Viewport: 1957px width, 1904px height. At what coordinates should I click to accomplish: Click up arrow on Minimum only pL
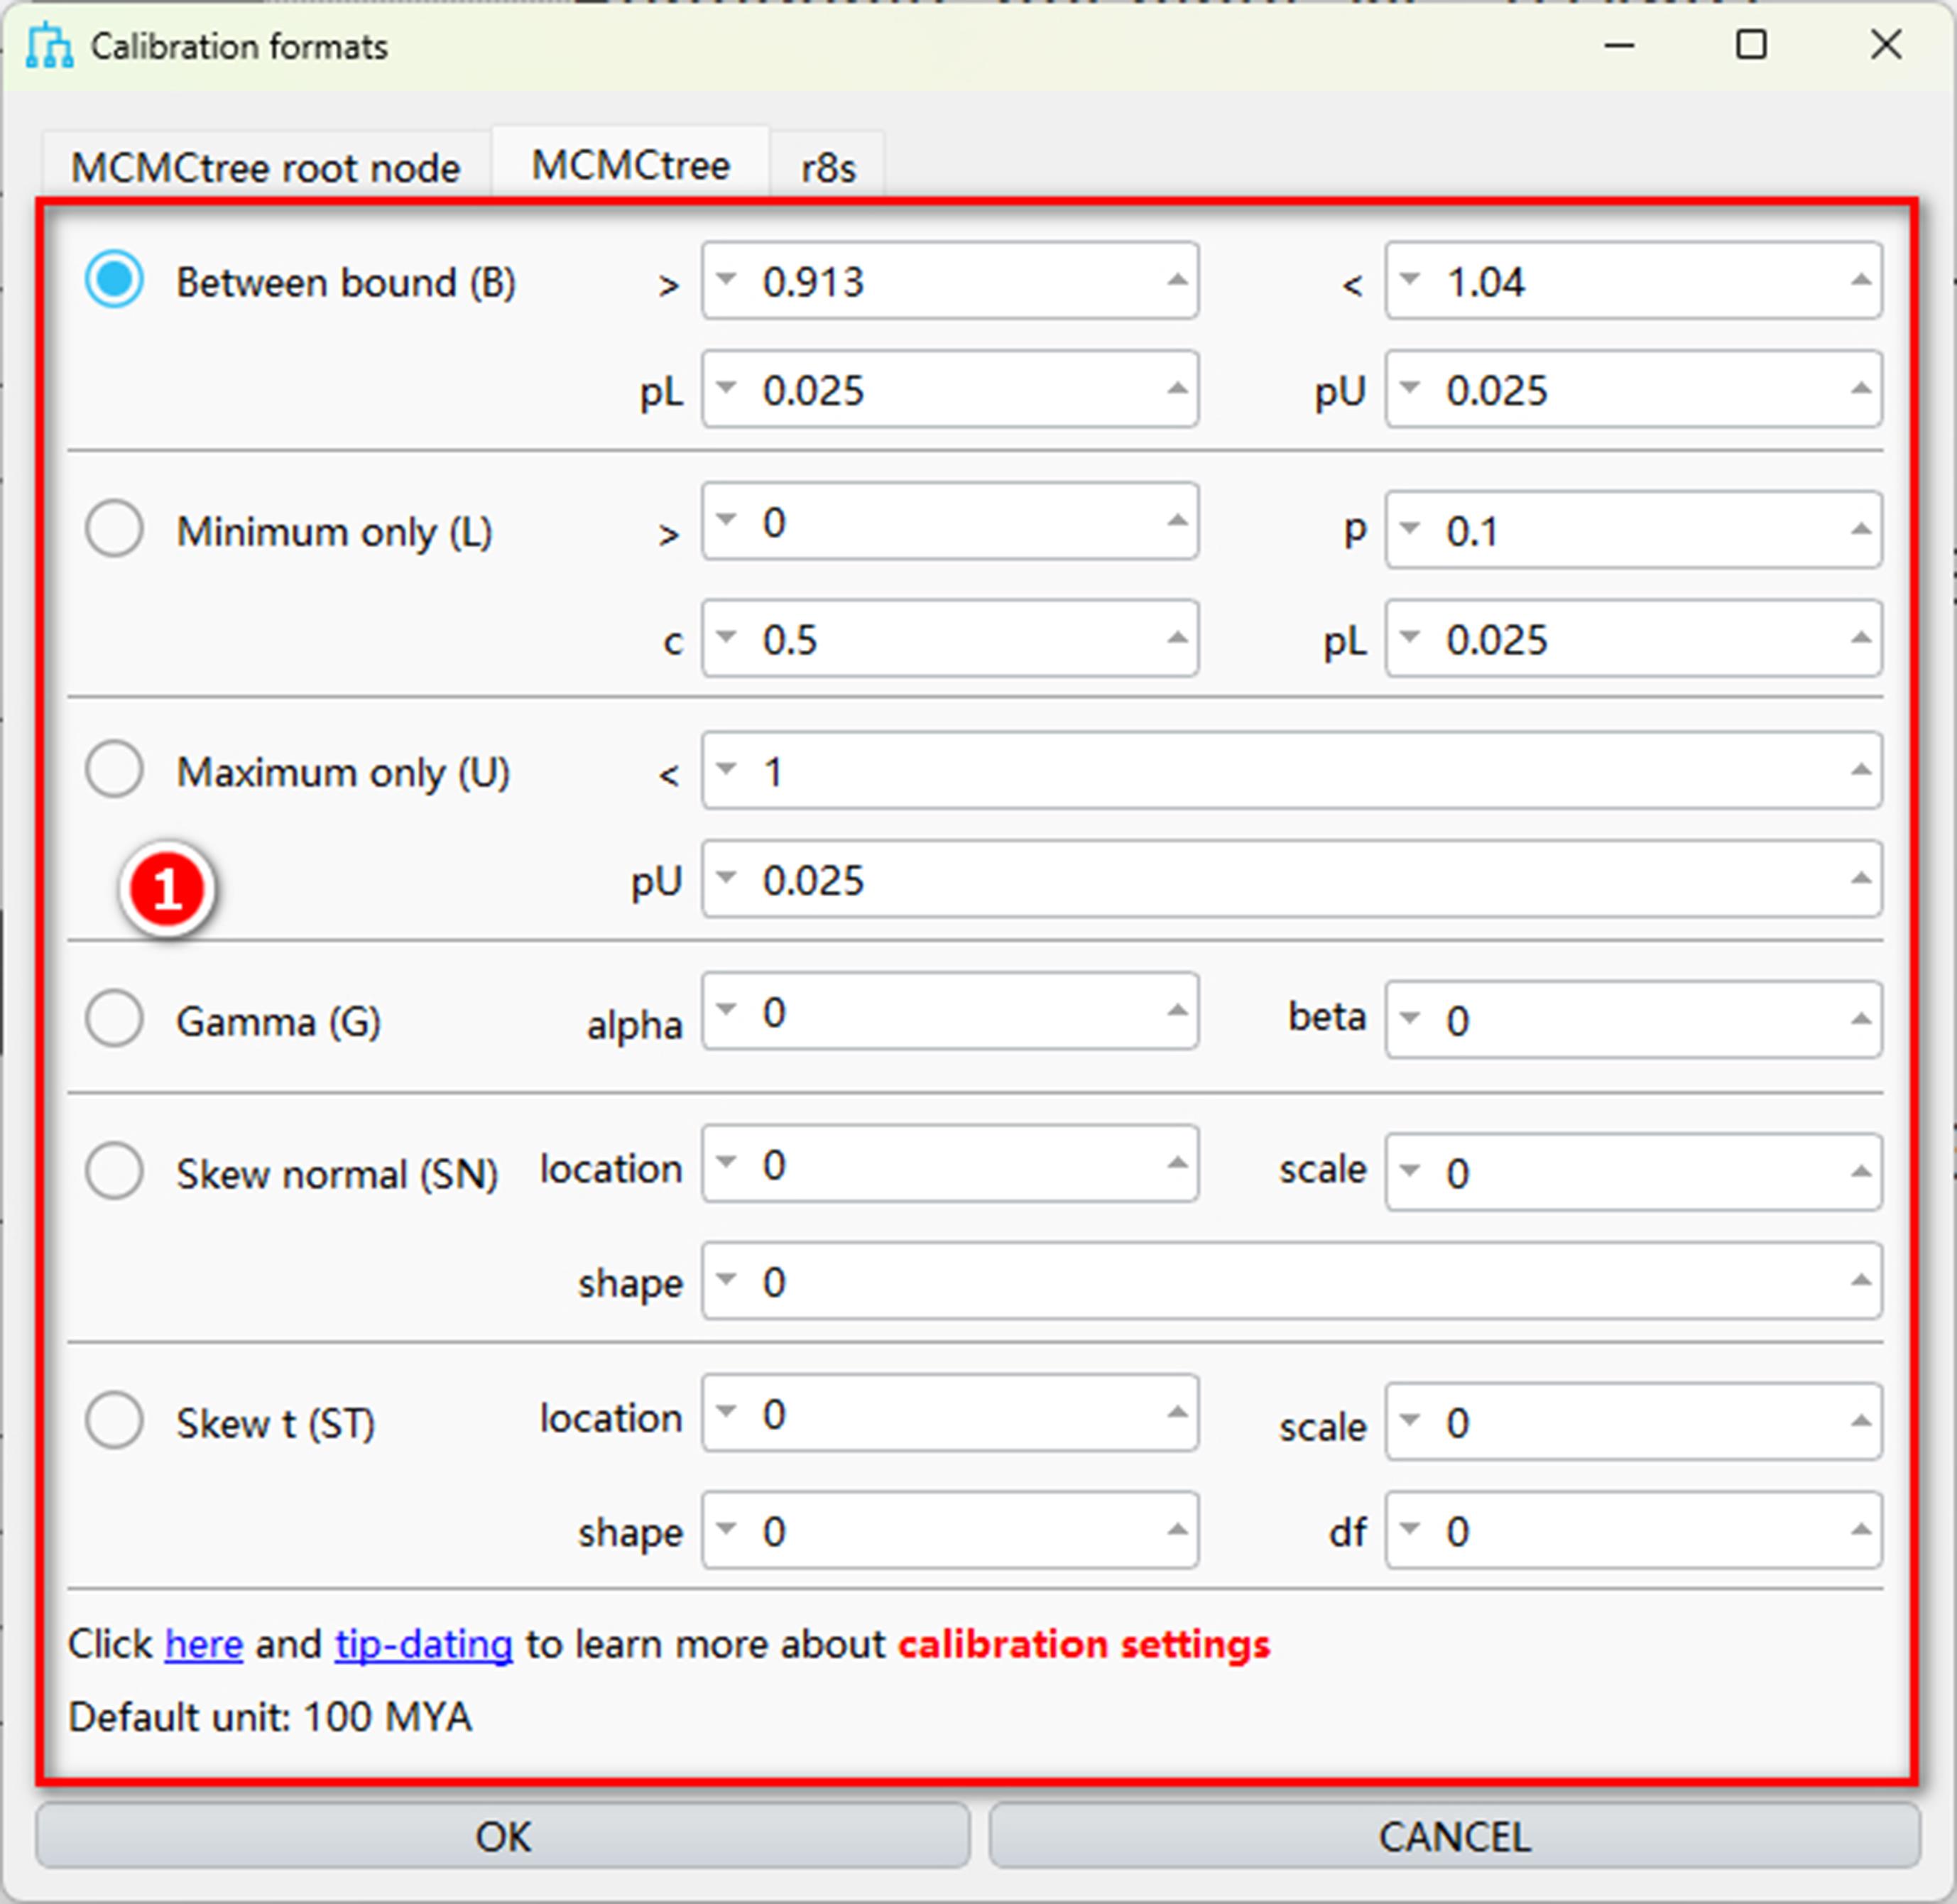(x=1860, y=637)
